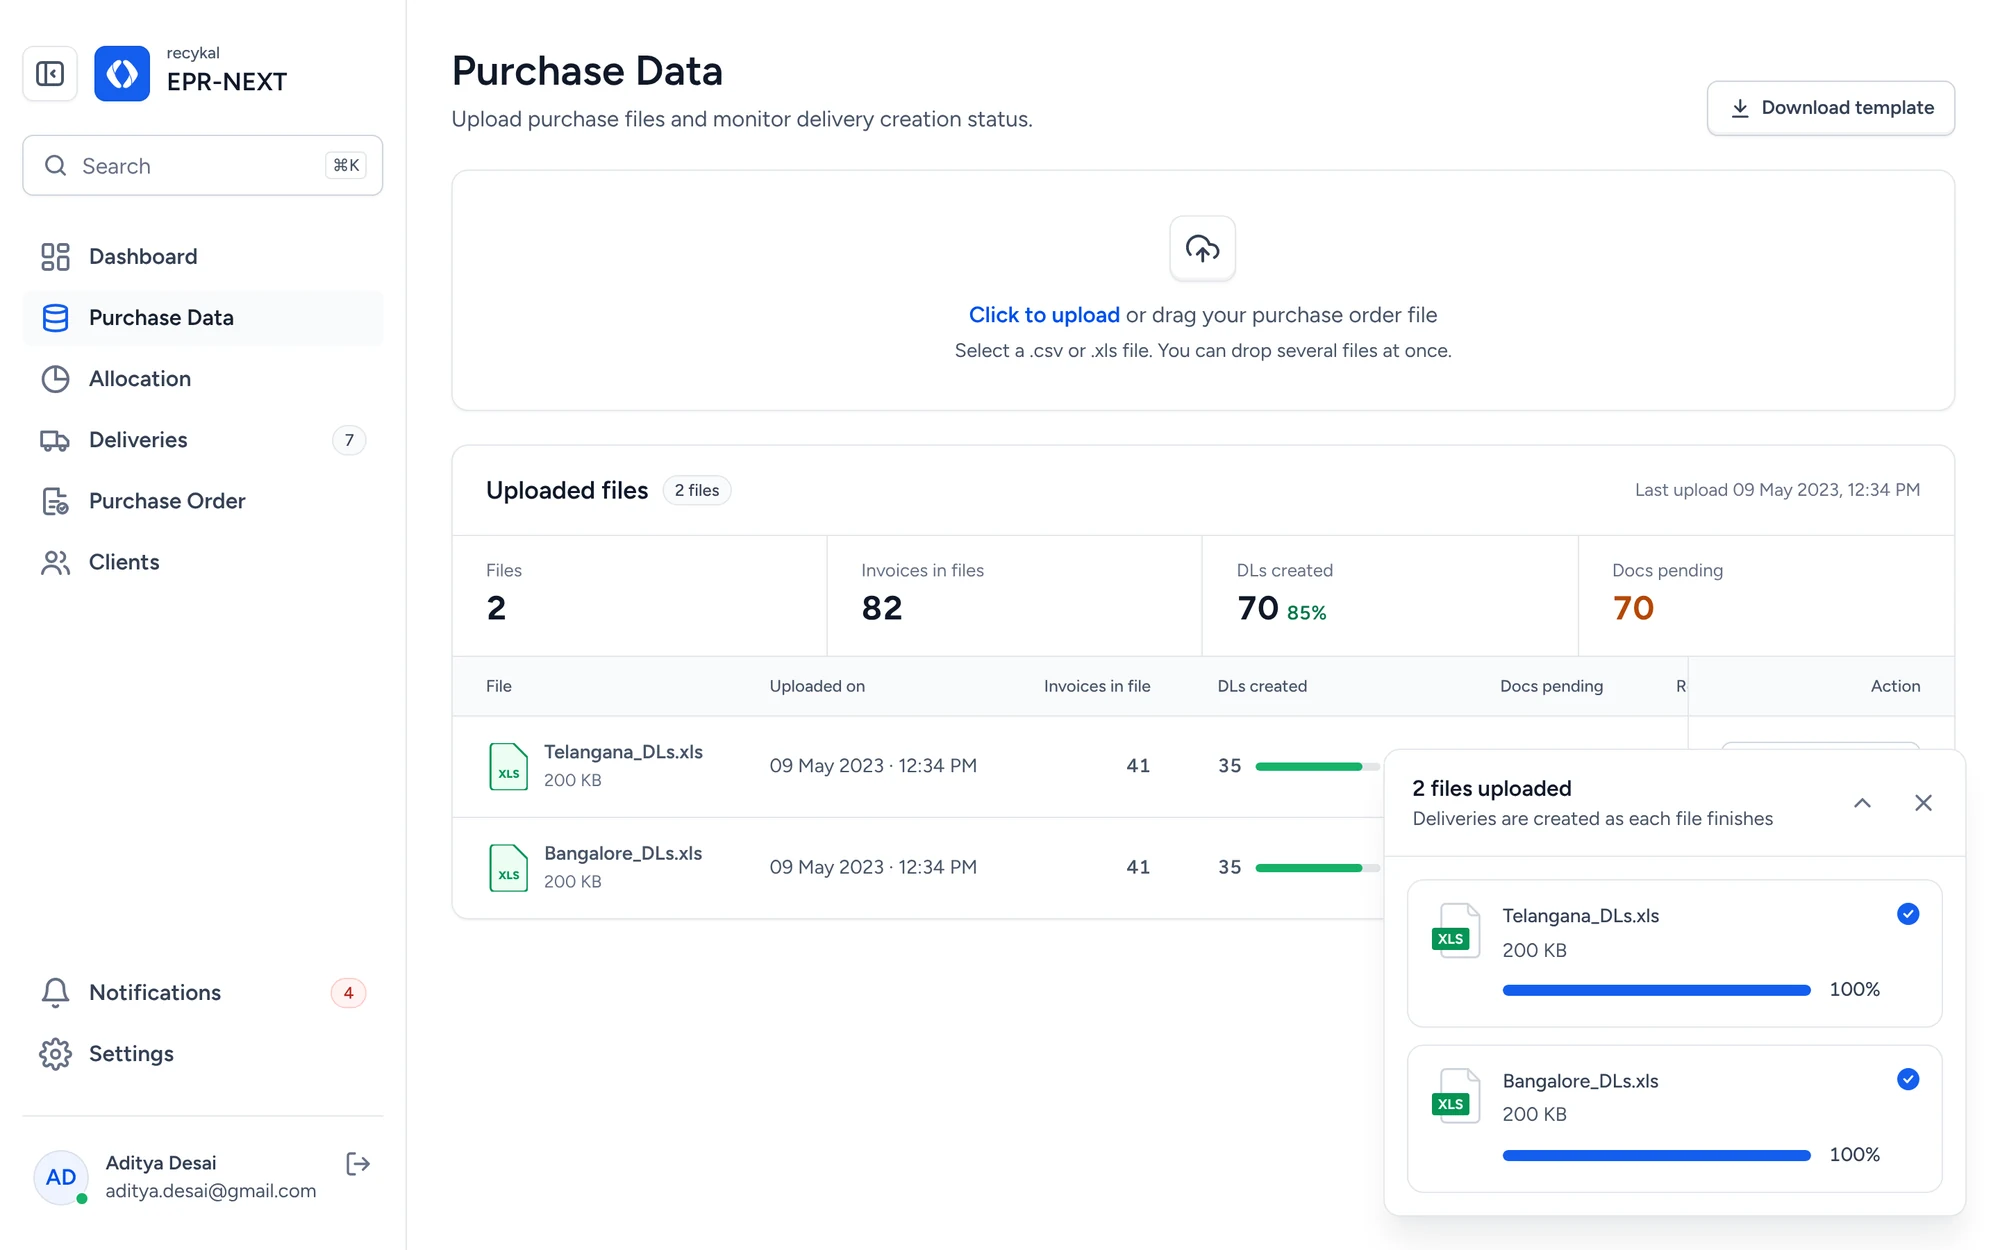This screenshot has width=2000, height=1250.
Task: Click Telangana_DLs.xls file icon in upload popup
Action: [x=1455, y=931]
